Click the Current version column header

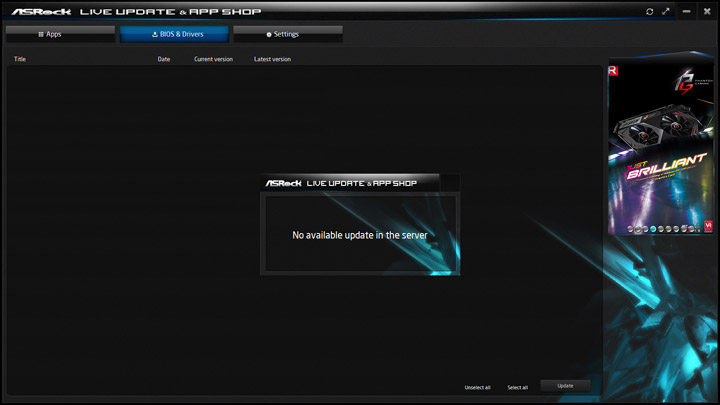[x=214, y=59]
